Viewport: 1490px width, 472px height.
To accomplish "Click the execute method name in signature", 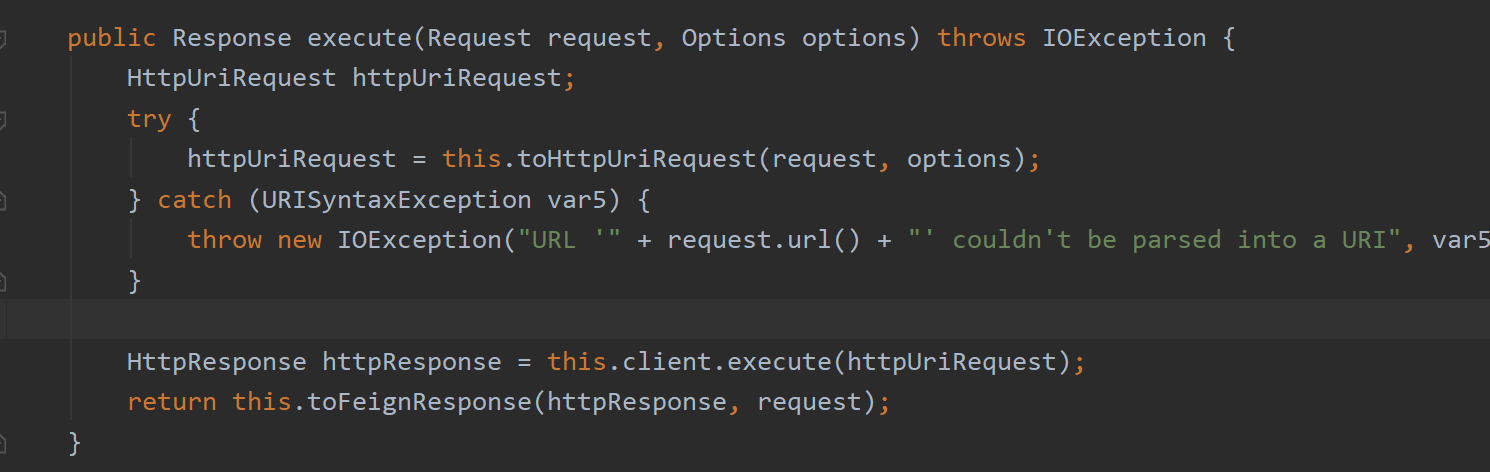I will tap(360, 39).
